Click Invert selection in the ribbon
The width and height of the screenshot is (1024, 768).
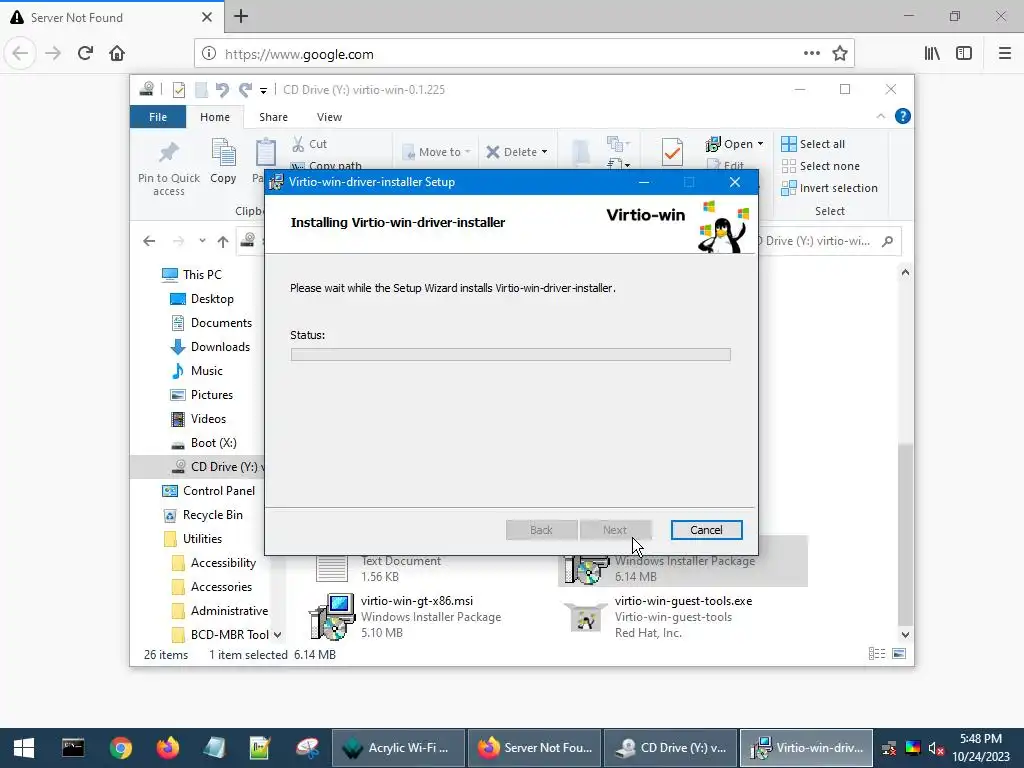[x=829, y=188]
